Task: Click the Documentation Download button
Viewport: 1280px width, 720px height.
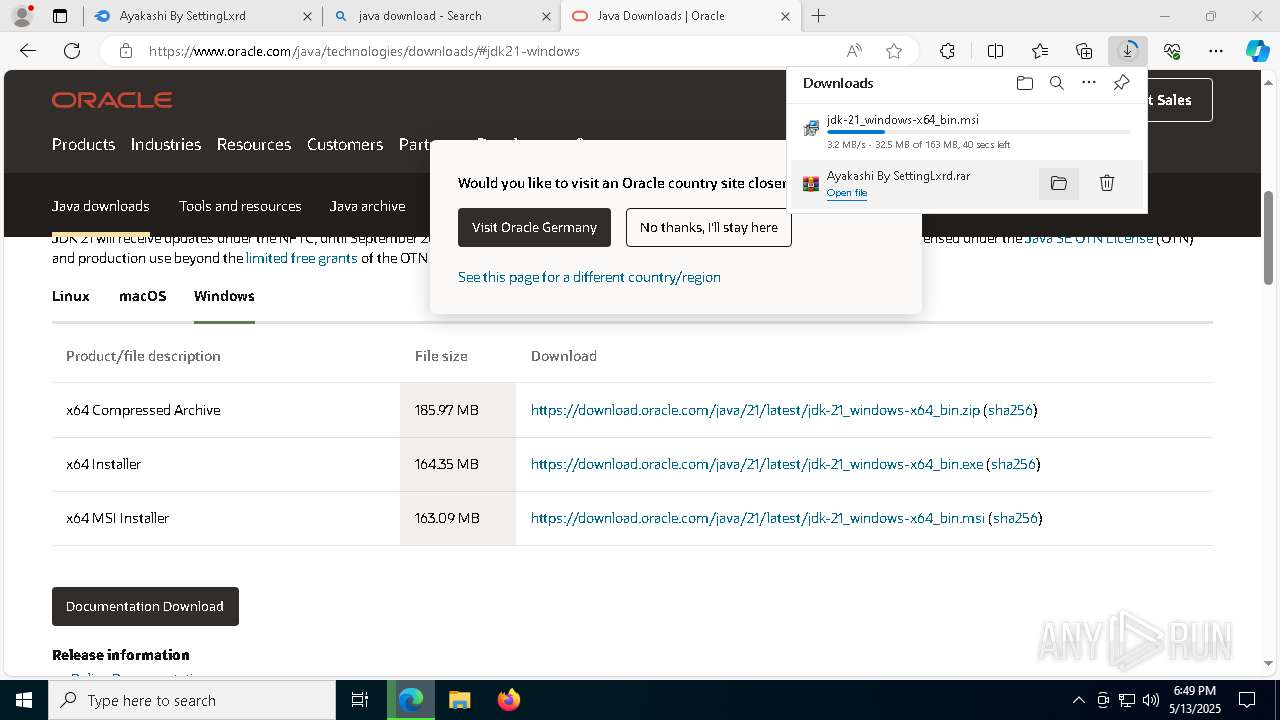Action: [x=145, y=606]
